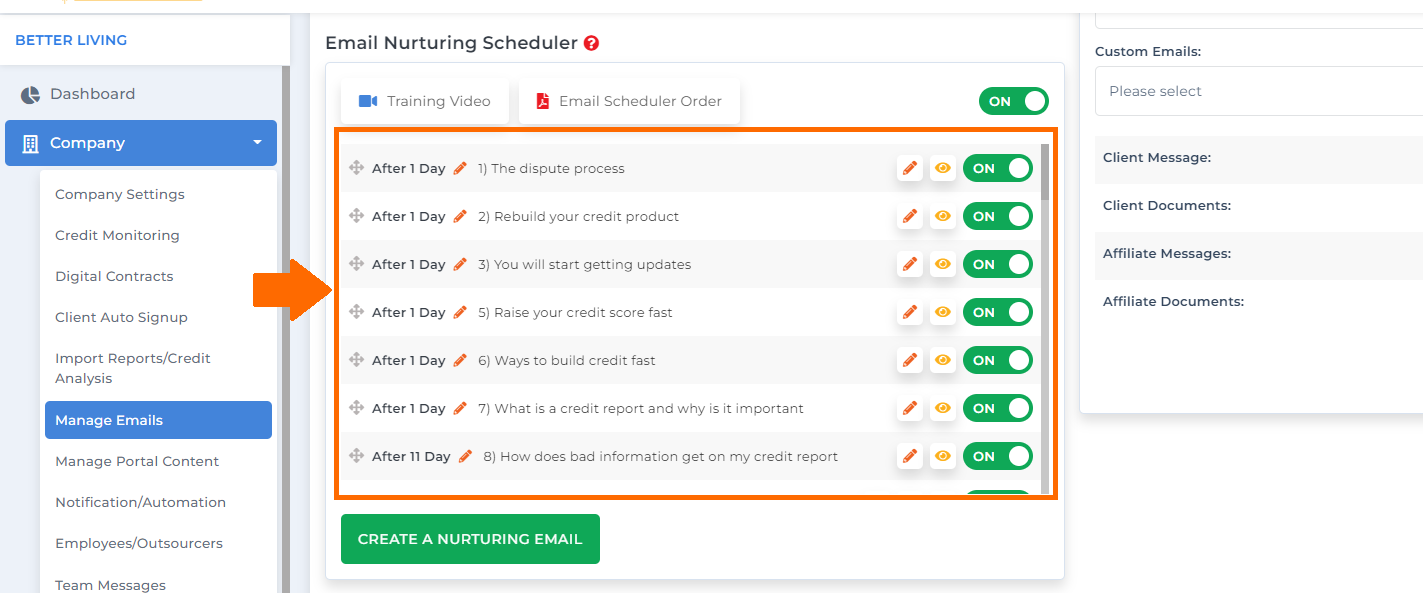This screenshot has height=593, width=1423.
Task: Disable the 'You will start getting updates' toggle
Action: 998,264
